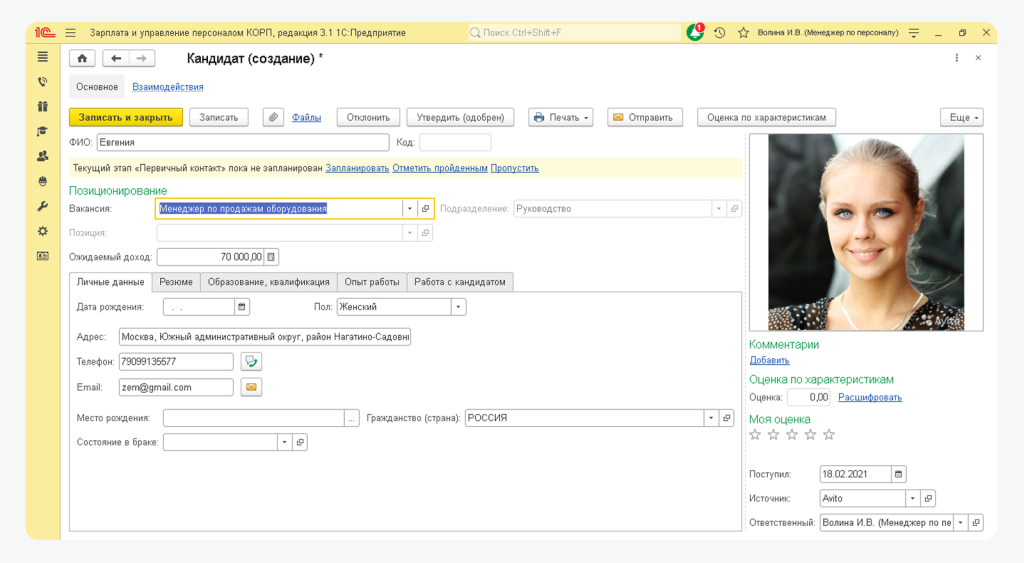1024x563 pixels.
Task: Open the Опыт работы tab
Action: coord(371,282)
